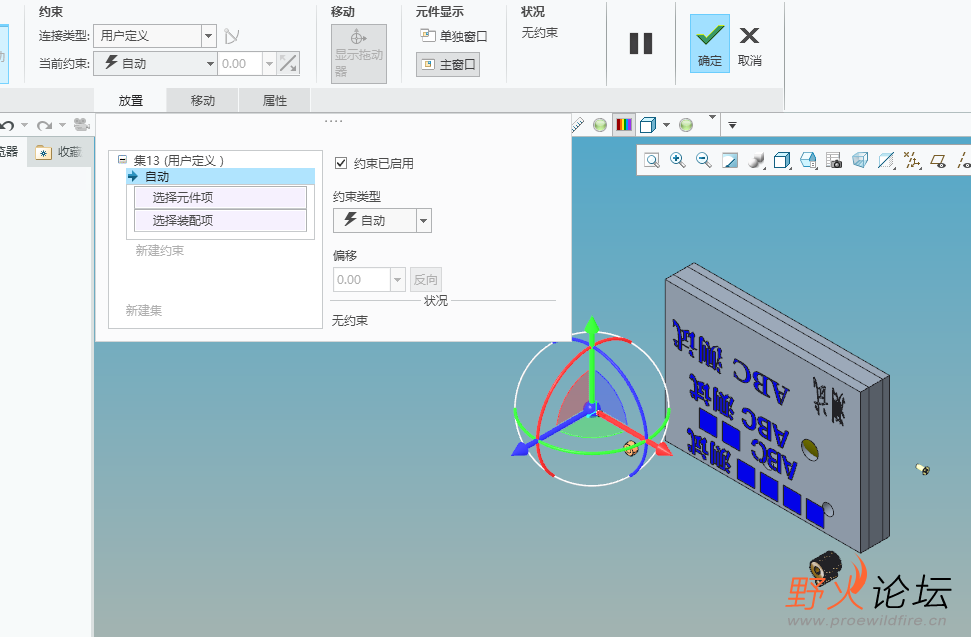Open the undo history dropdown arrow
This screenshot has height=637, width=971.
[24, 125]
